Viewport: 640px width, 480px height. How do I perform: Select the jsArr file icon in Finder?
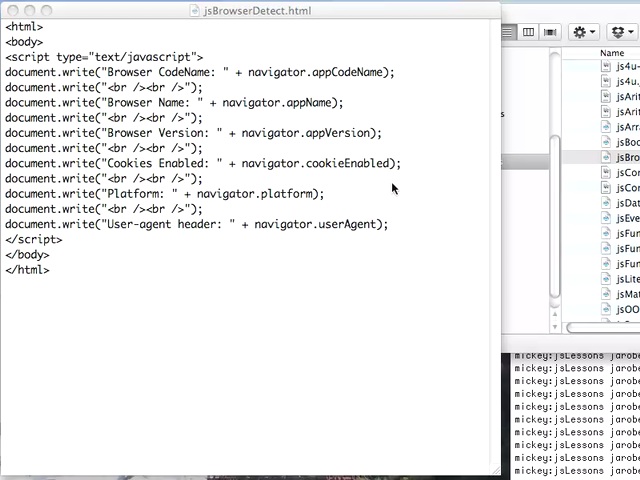(606, 127)
